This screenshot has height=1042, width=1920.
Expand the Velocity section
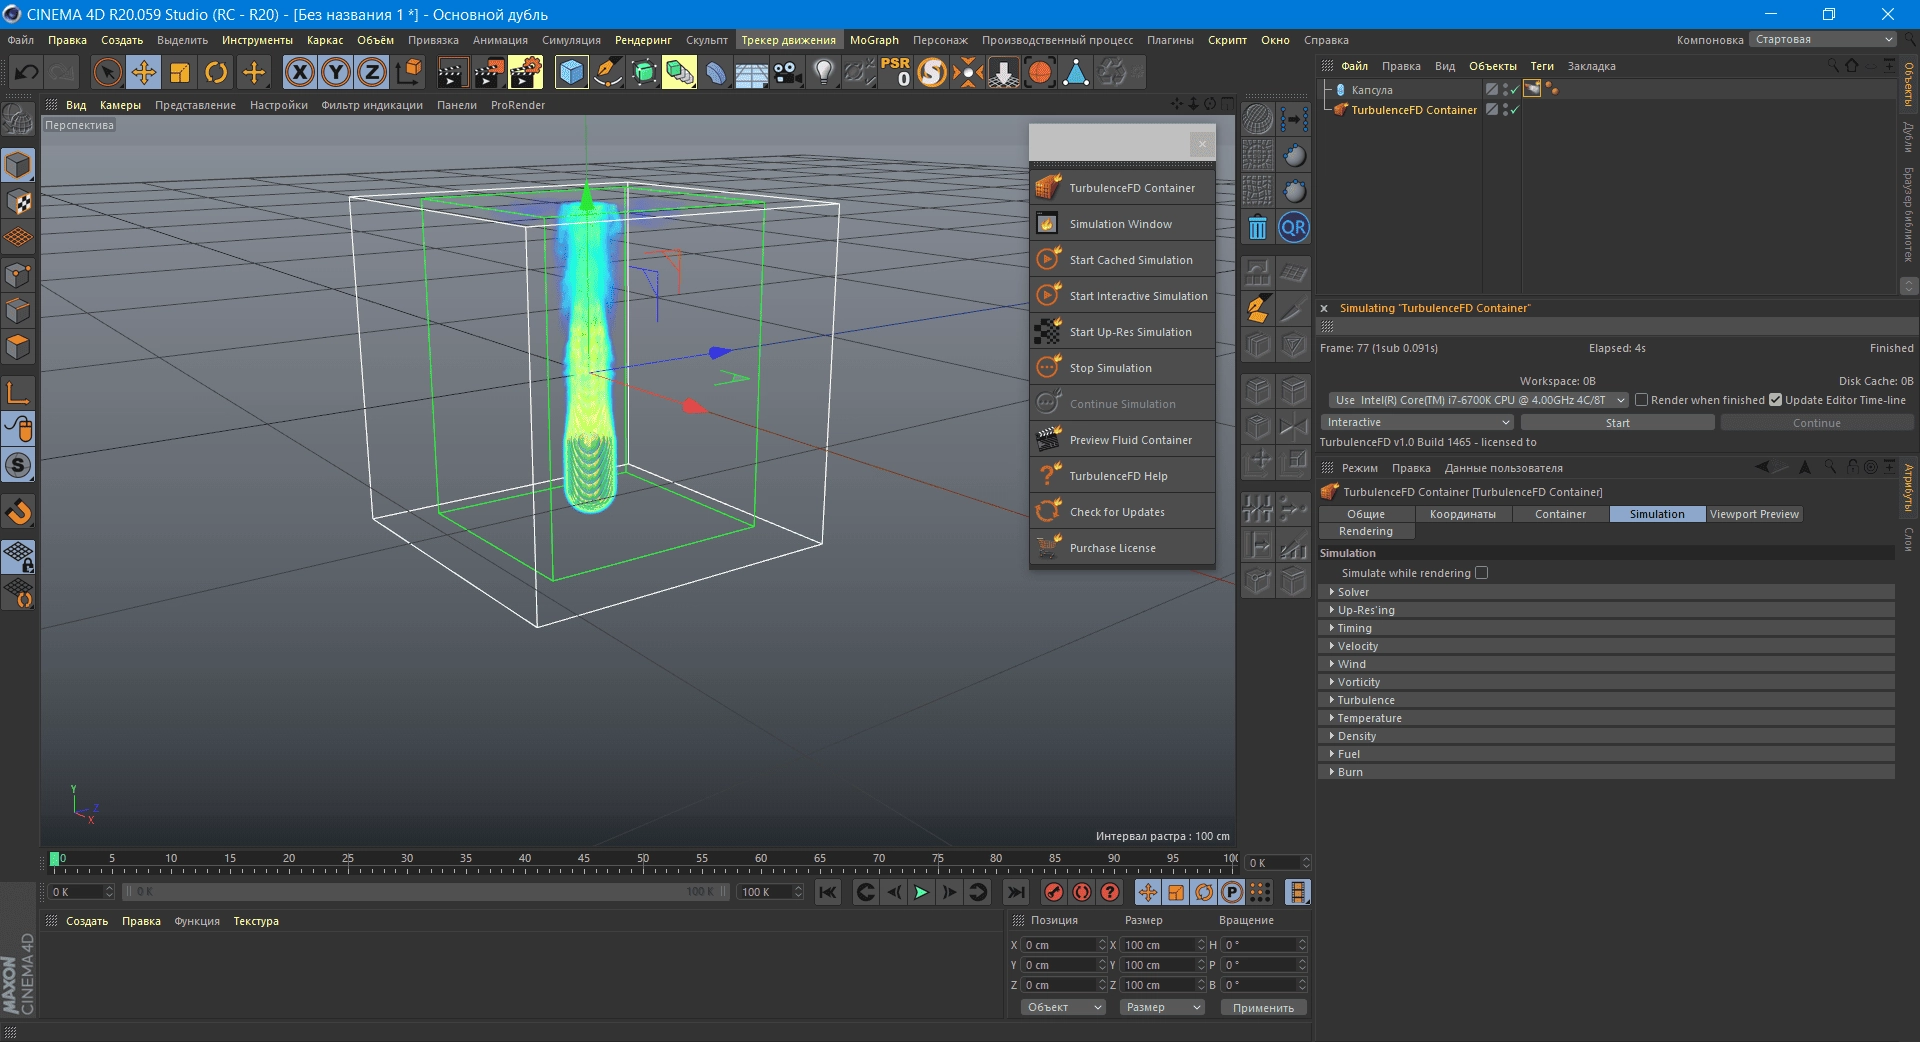[x=1606, y=646]
